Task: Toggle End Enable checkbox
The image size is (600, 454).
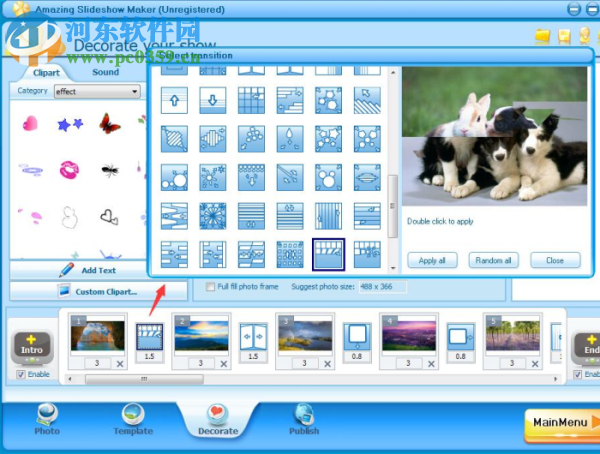Action: (577, 374)
